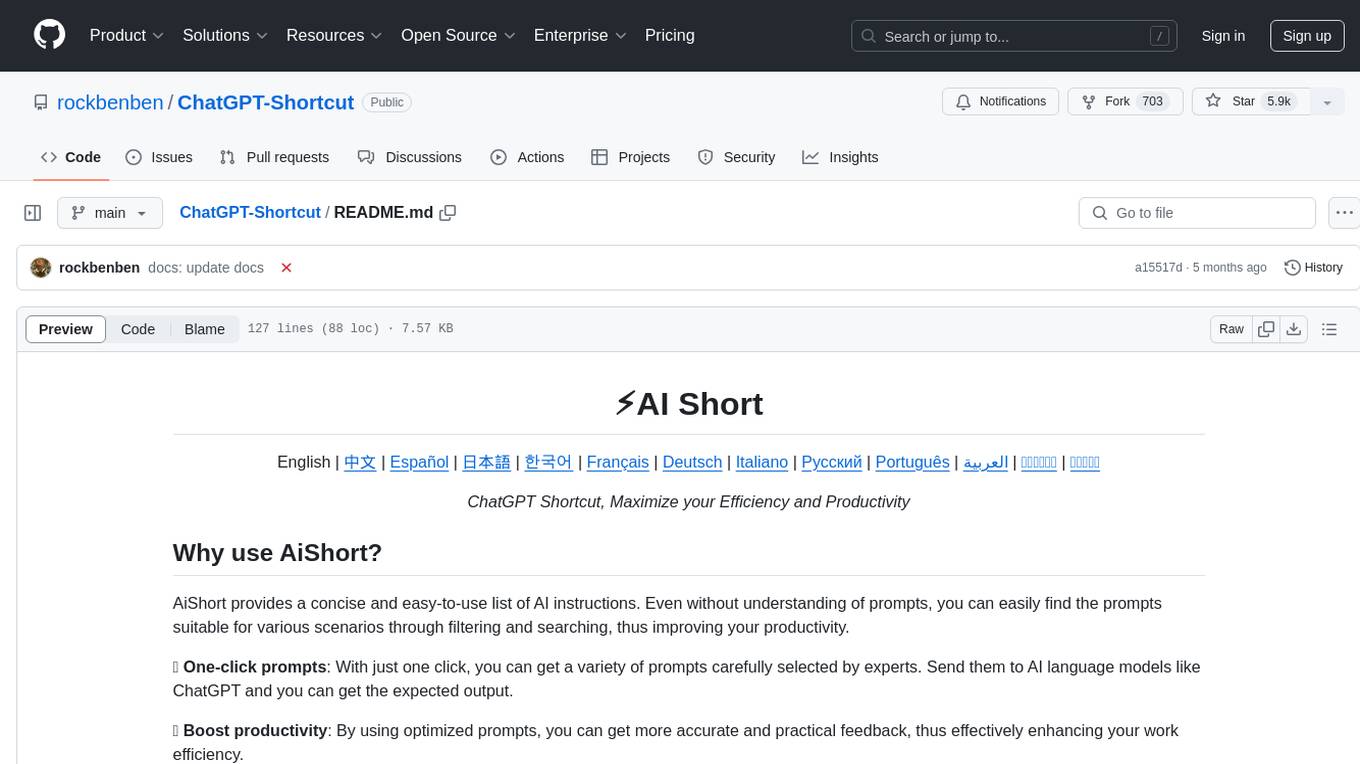1360x764 pixels.
Task: Click the star count 5.9k
Action: pyautogui.click(x=1279, y=101)
